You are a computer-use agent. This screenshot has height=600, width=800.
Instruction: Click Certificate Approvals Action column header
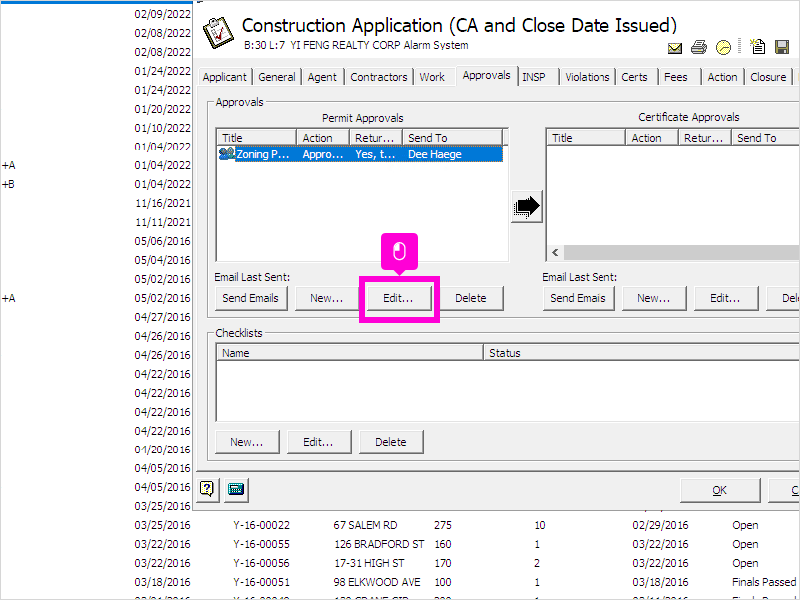(x=652, y=138)
